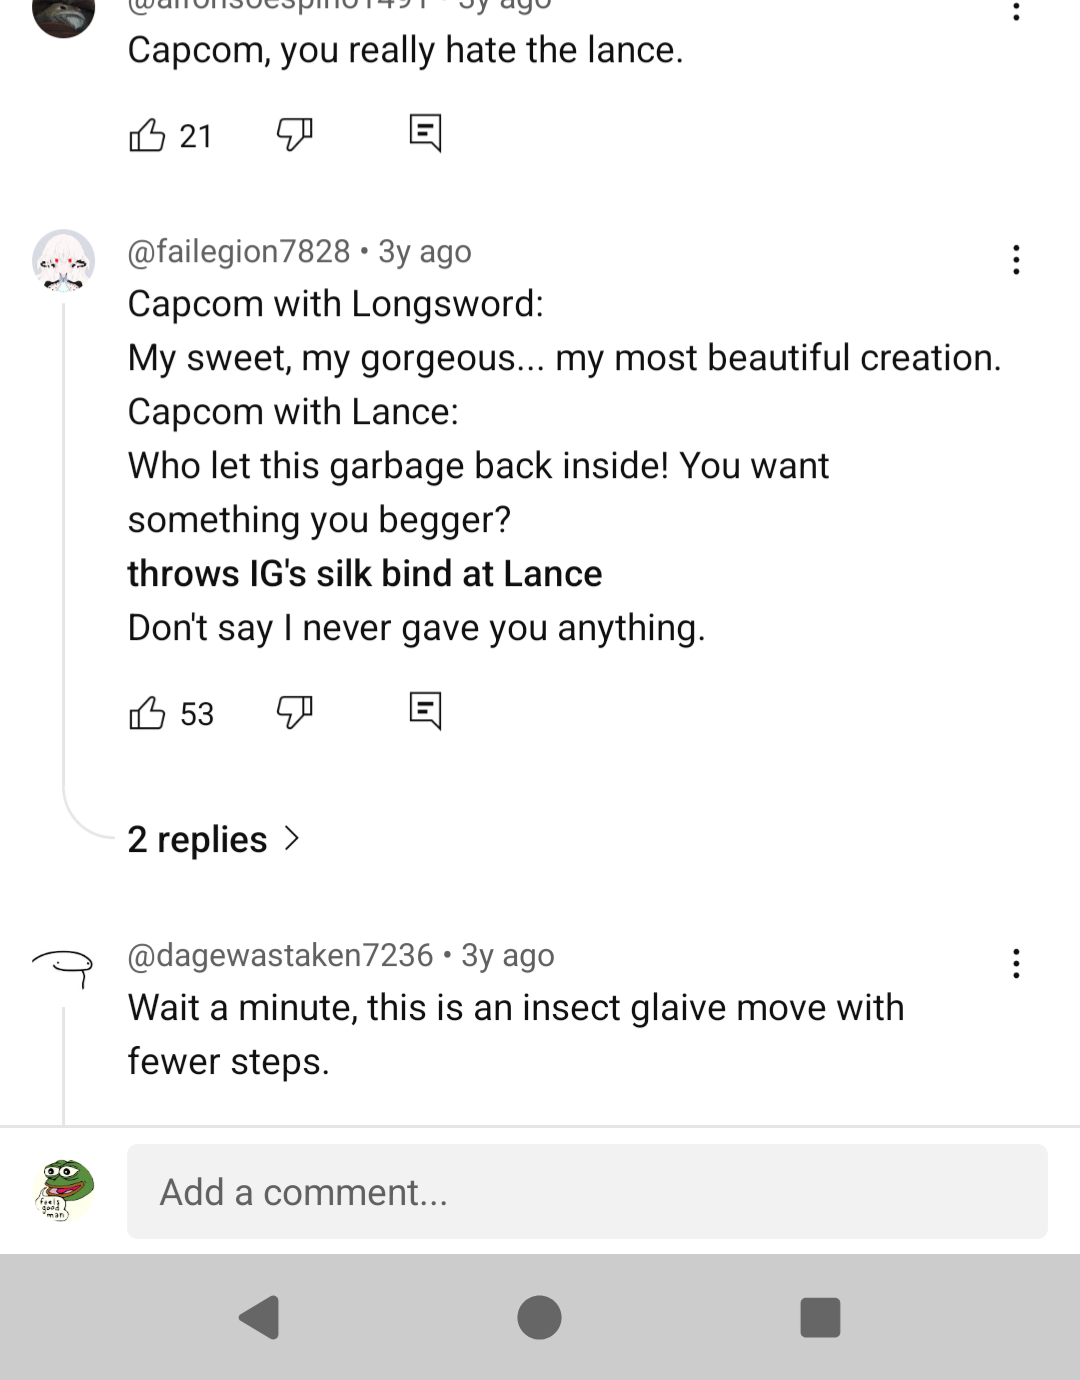Expand the 2 replies thread
1080x1380 pixels.
(213, 839)
